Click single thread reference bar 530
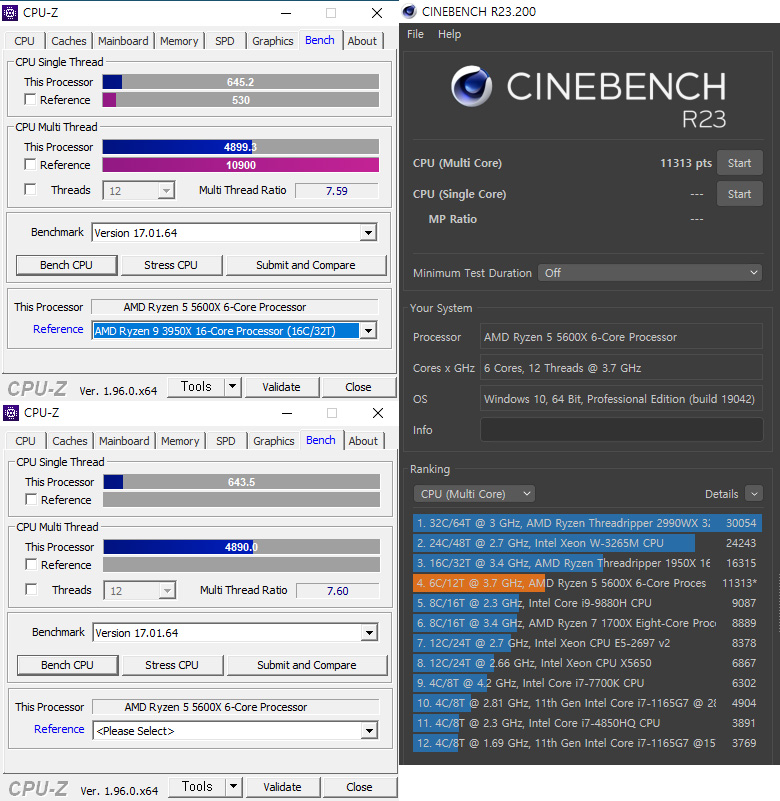 tap(241, 100)
